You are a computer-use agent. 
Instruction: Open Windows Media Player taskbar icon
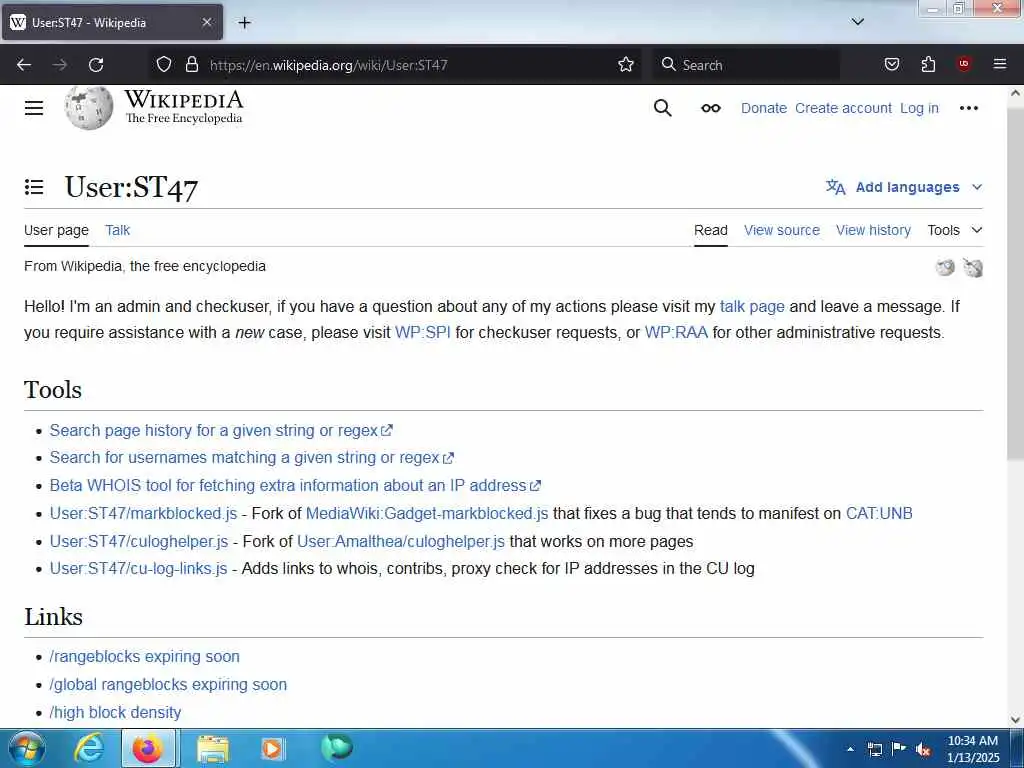pyautogui.click(x=272, y=748)
